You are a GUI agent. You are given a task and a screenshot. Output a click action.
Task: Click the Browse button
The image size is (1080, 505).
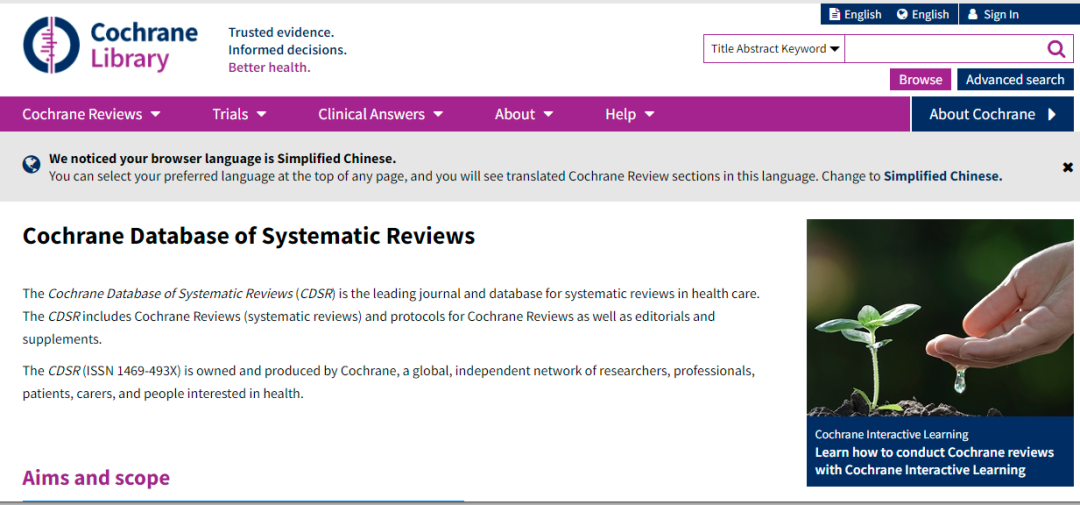click(x=920, y=80)
